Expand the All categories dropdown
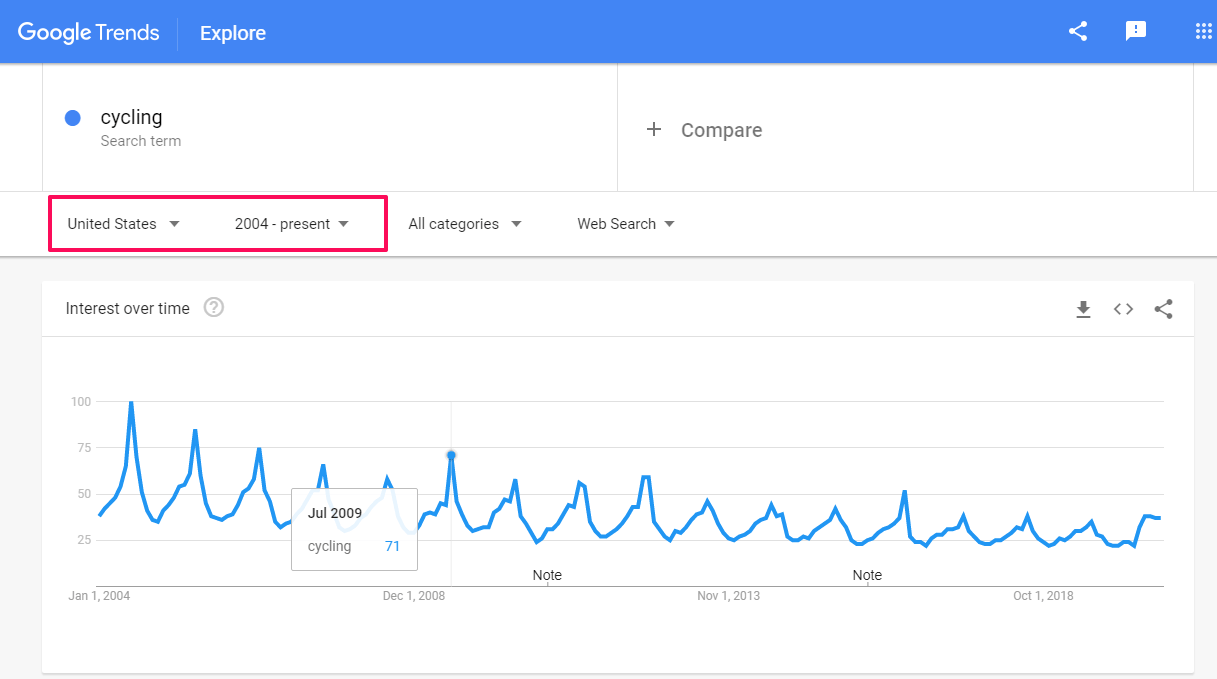This screenshot has width=1217, height=679. click(465, 224)
